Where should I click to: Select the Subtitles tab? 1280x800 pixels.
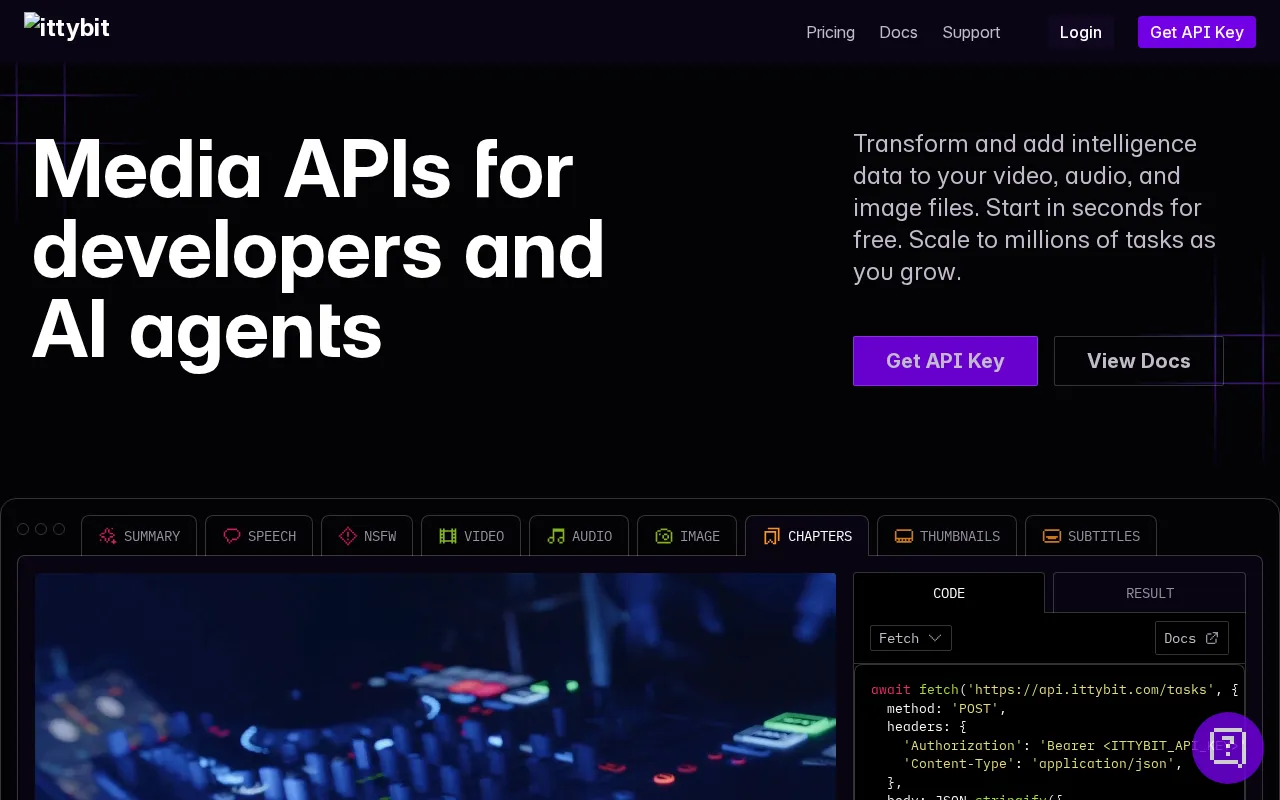click(x=1091, y=536)
